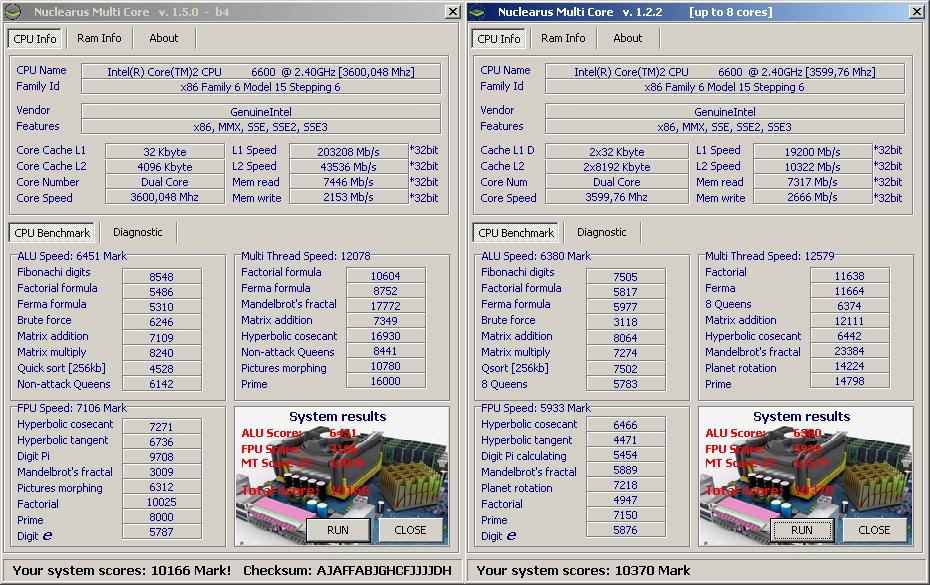Click the Features field in v. 1.5.0 window
This screenshot has width=930, height=585.
pos(261,127)
